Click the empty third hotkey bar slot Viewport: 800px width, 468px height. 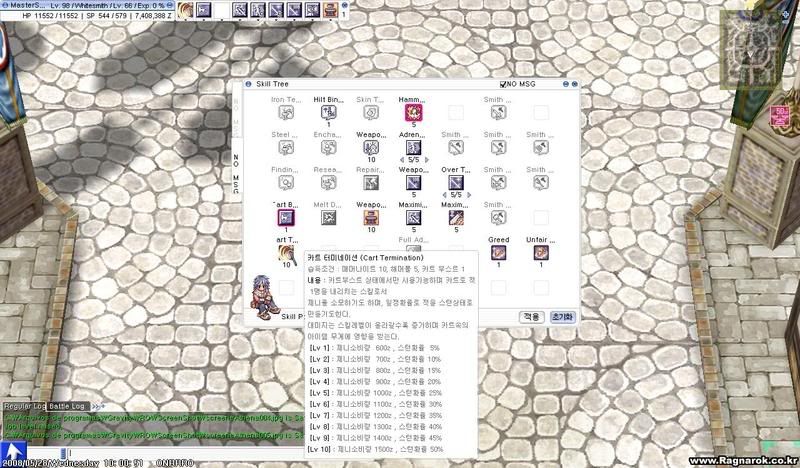221,10
